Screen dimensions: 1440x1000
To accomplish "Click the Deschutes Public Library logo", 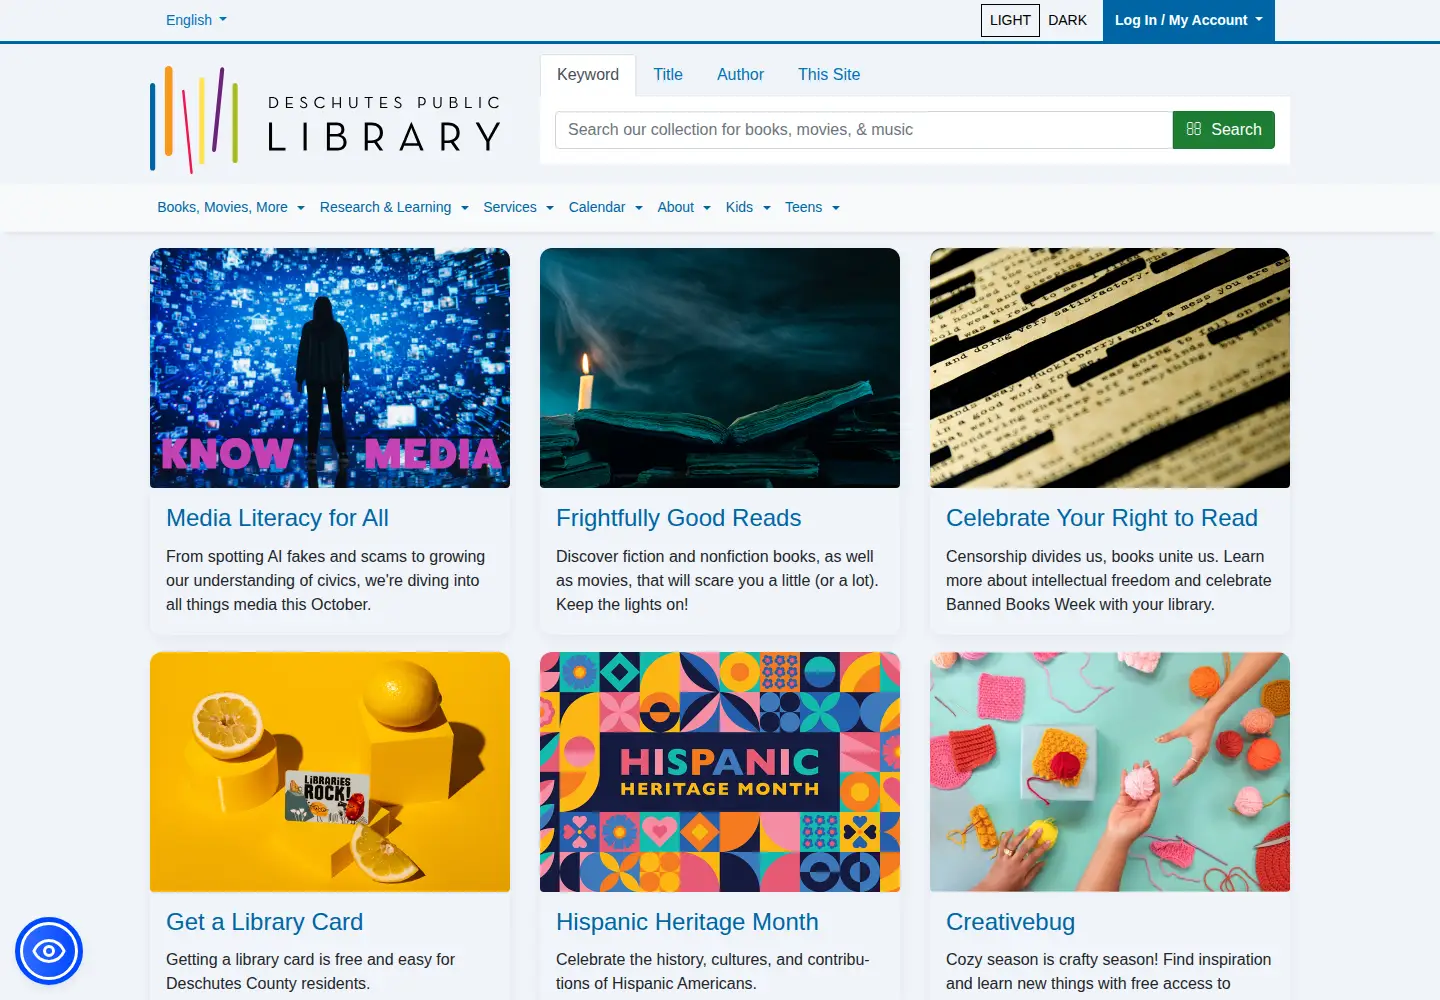I will tap(326, 120).
